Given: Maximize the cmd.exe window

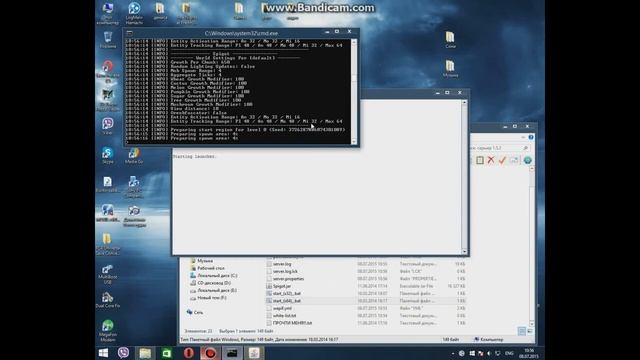Looking at the screenshot, I should 337,31.
